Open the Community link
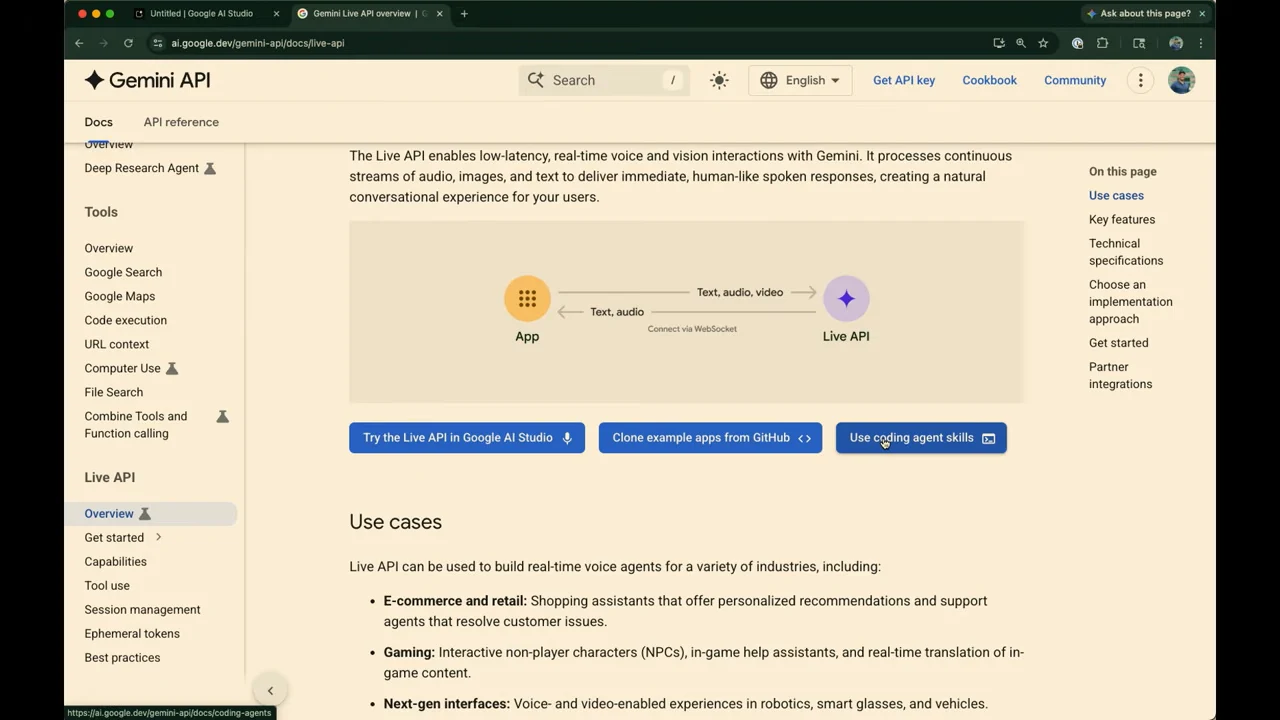The width and height of the screenshot is (1280, 720). tap(1075, 80)
